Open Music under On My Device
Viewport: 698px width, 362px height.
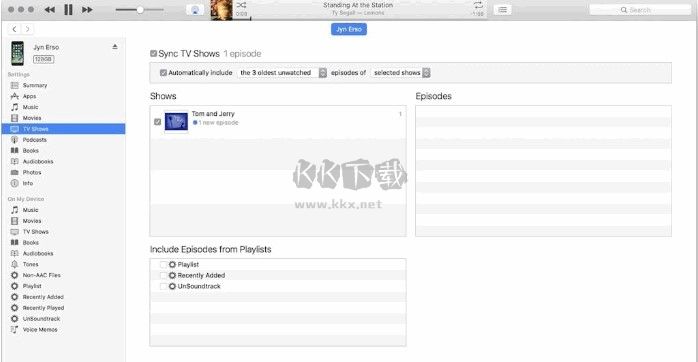pos(30,210)
